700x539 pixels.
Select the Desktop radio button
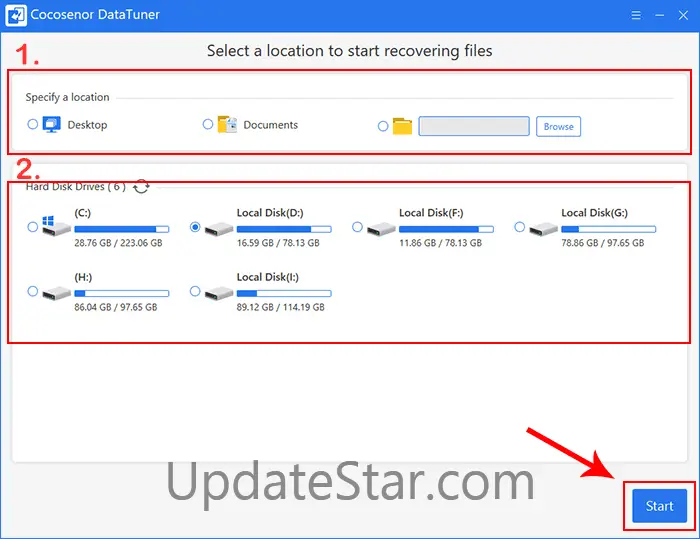coord(33,124)
